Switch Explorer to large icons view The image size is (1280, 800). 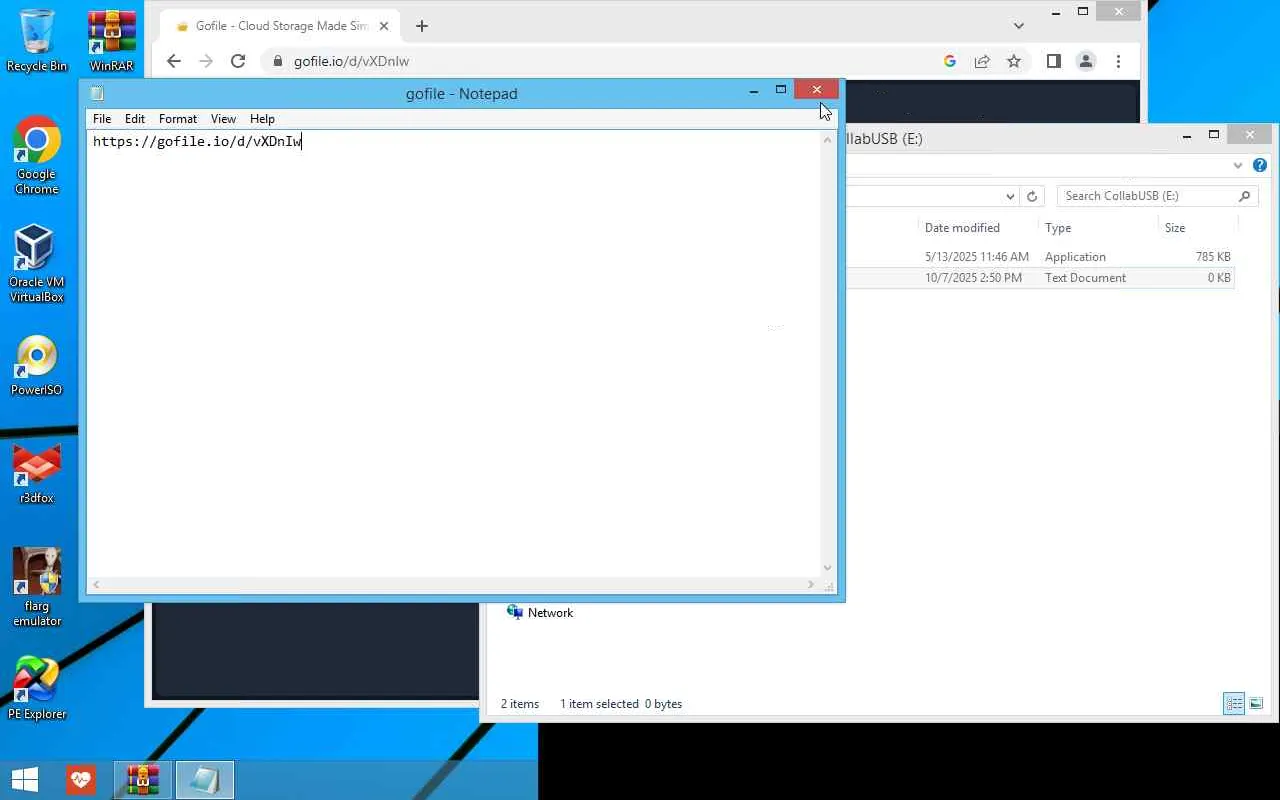coord(1256,703)
